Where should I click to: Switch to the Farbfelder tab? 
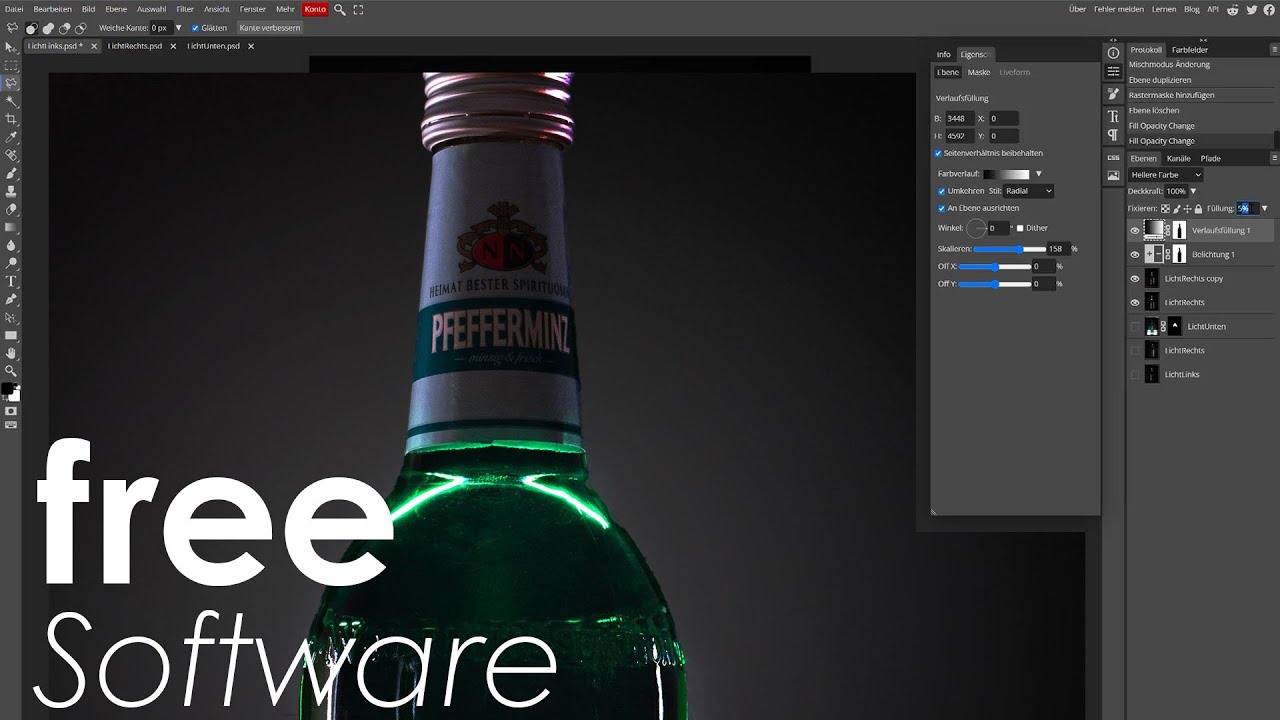(x=1190, y=49)
